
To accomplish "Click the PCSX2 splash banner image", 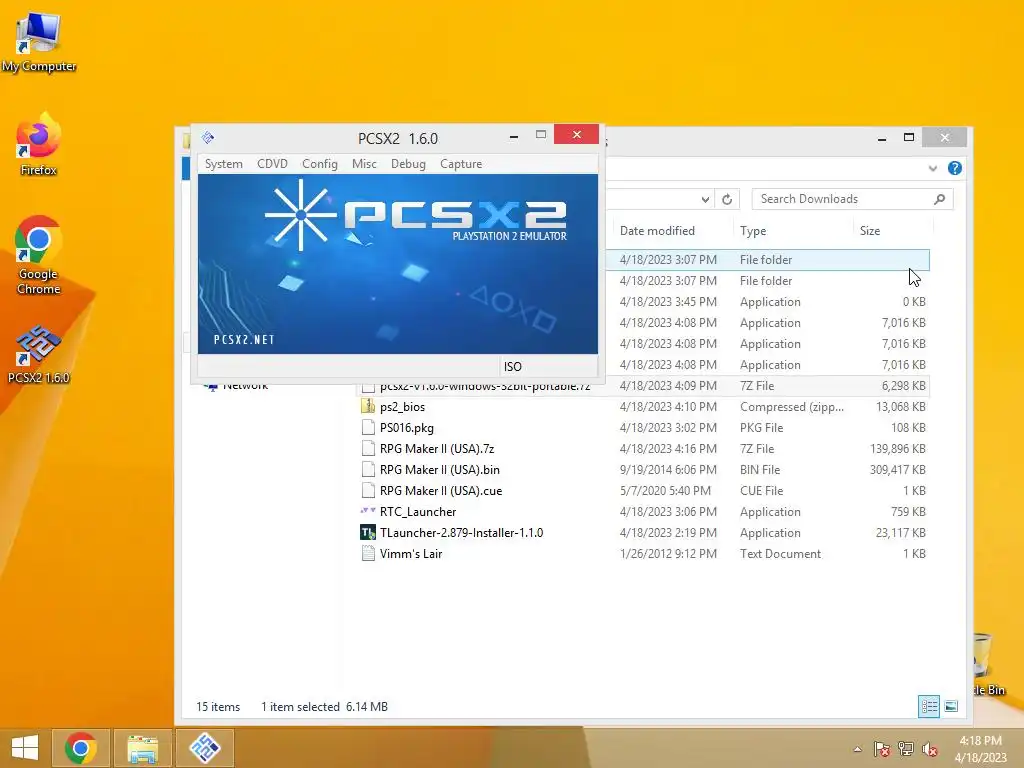I will pos(398,264).
